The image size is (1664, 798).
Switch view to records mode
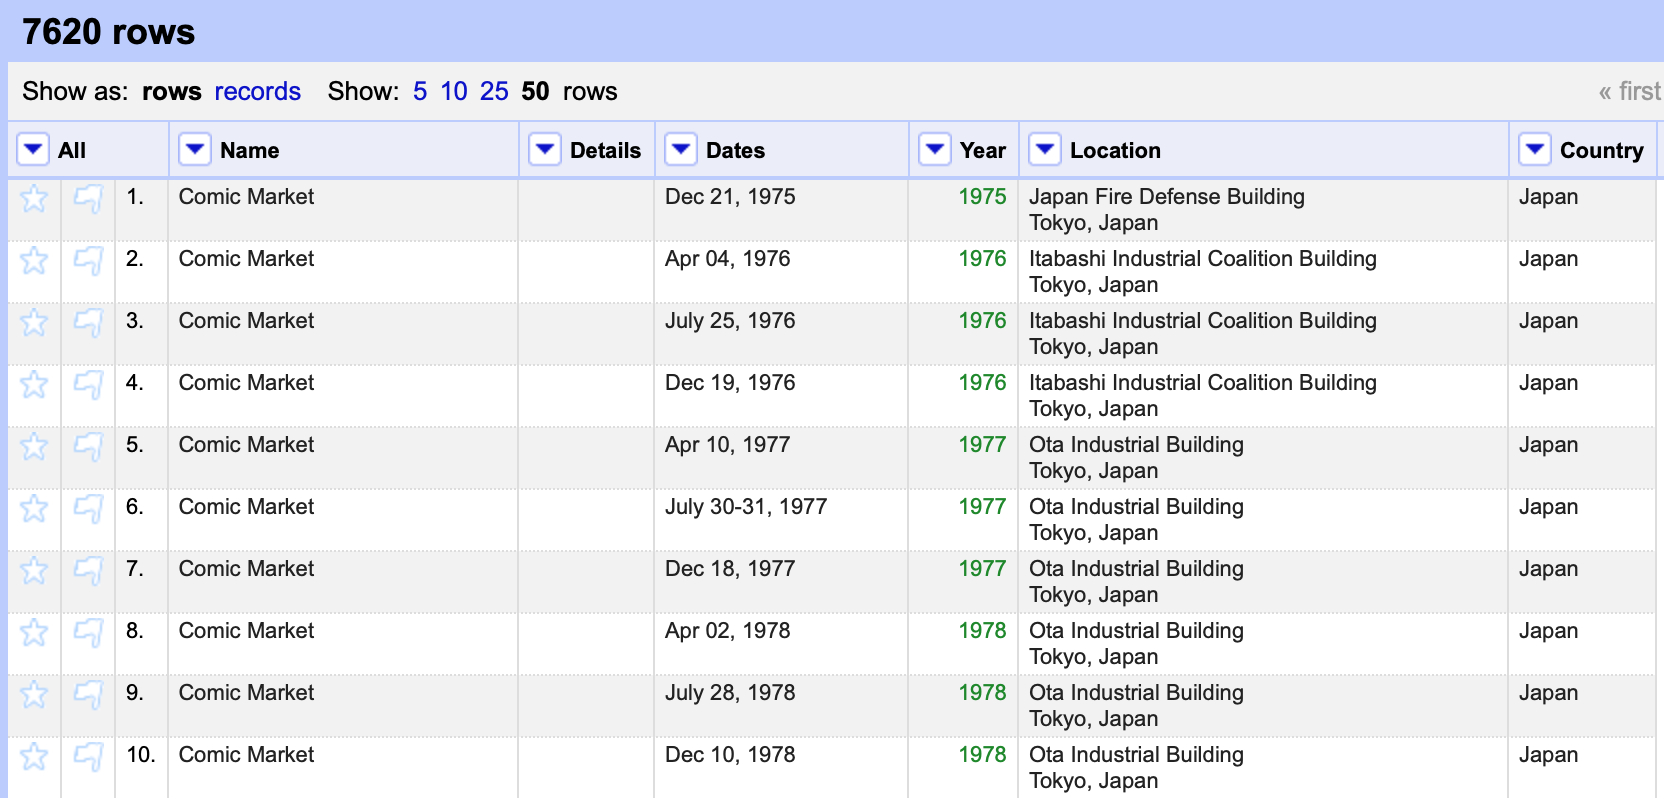tap(257, 92)
